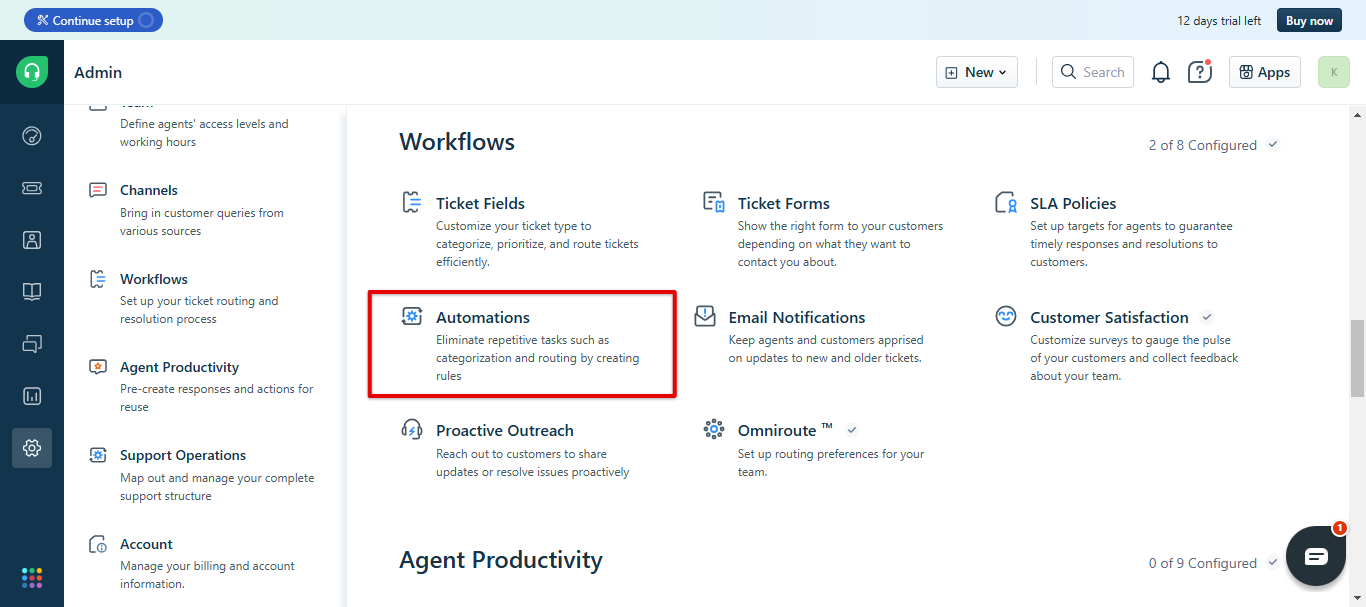Click the Customer Satisfaction configured checkmark

point(1207,317)
